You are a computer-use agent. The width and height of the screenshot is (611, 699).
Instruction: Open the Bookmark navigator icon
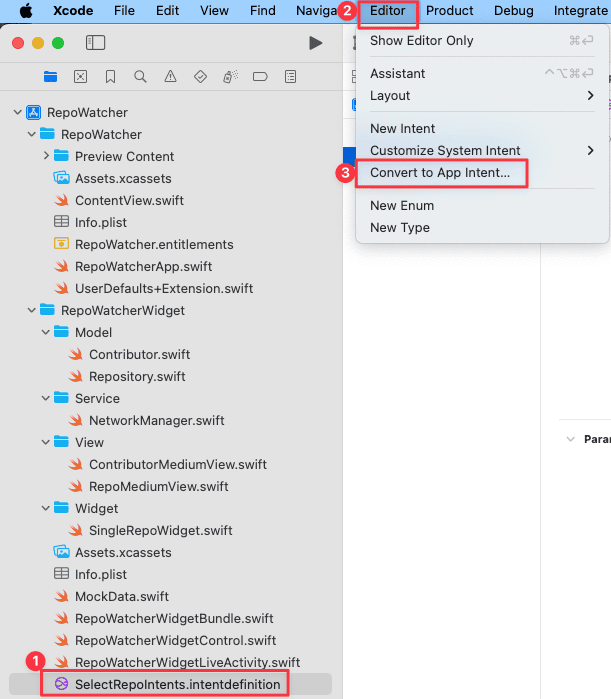(x=110, y=77)
